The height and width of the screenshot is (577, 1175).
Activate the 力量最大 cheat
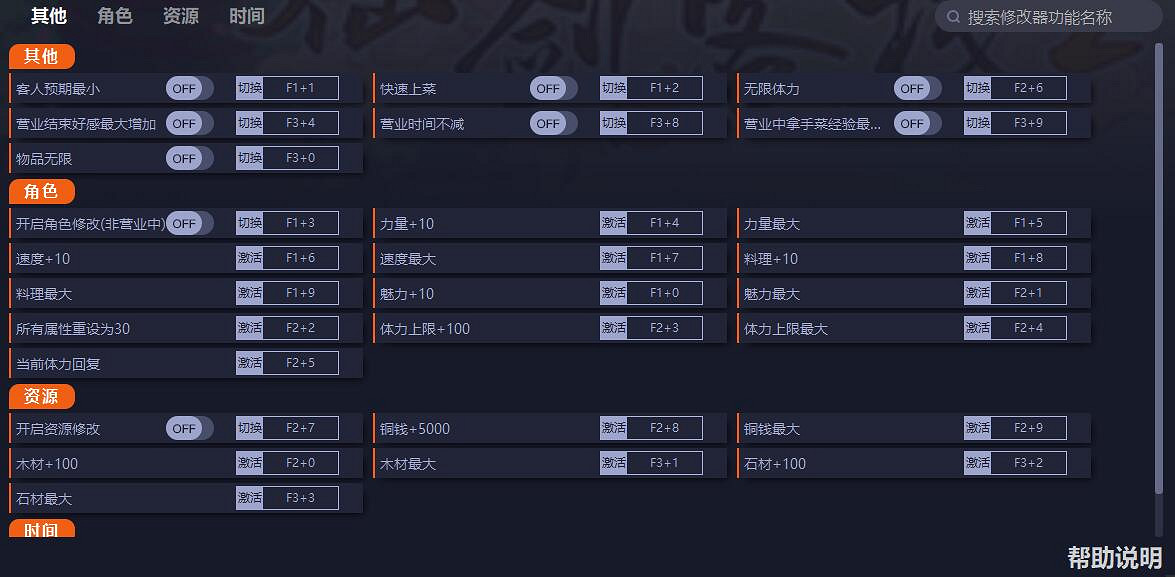click(x=977, y=223)
